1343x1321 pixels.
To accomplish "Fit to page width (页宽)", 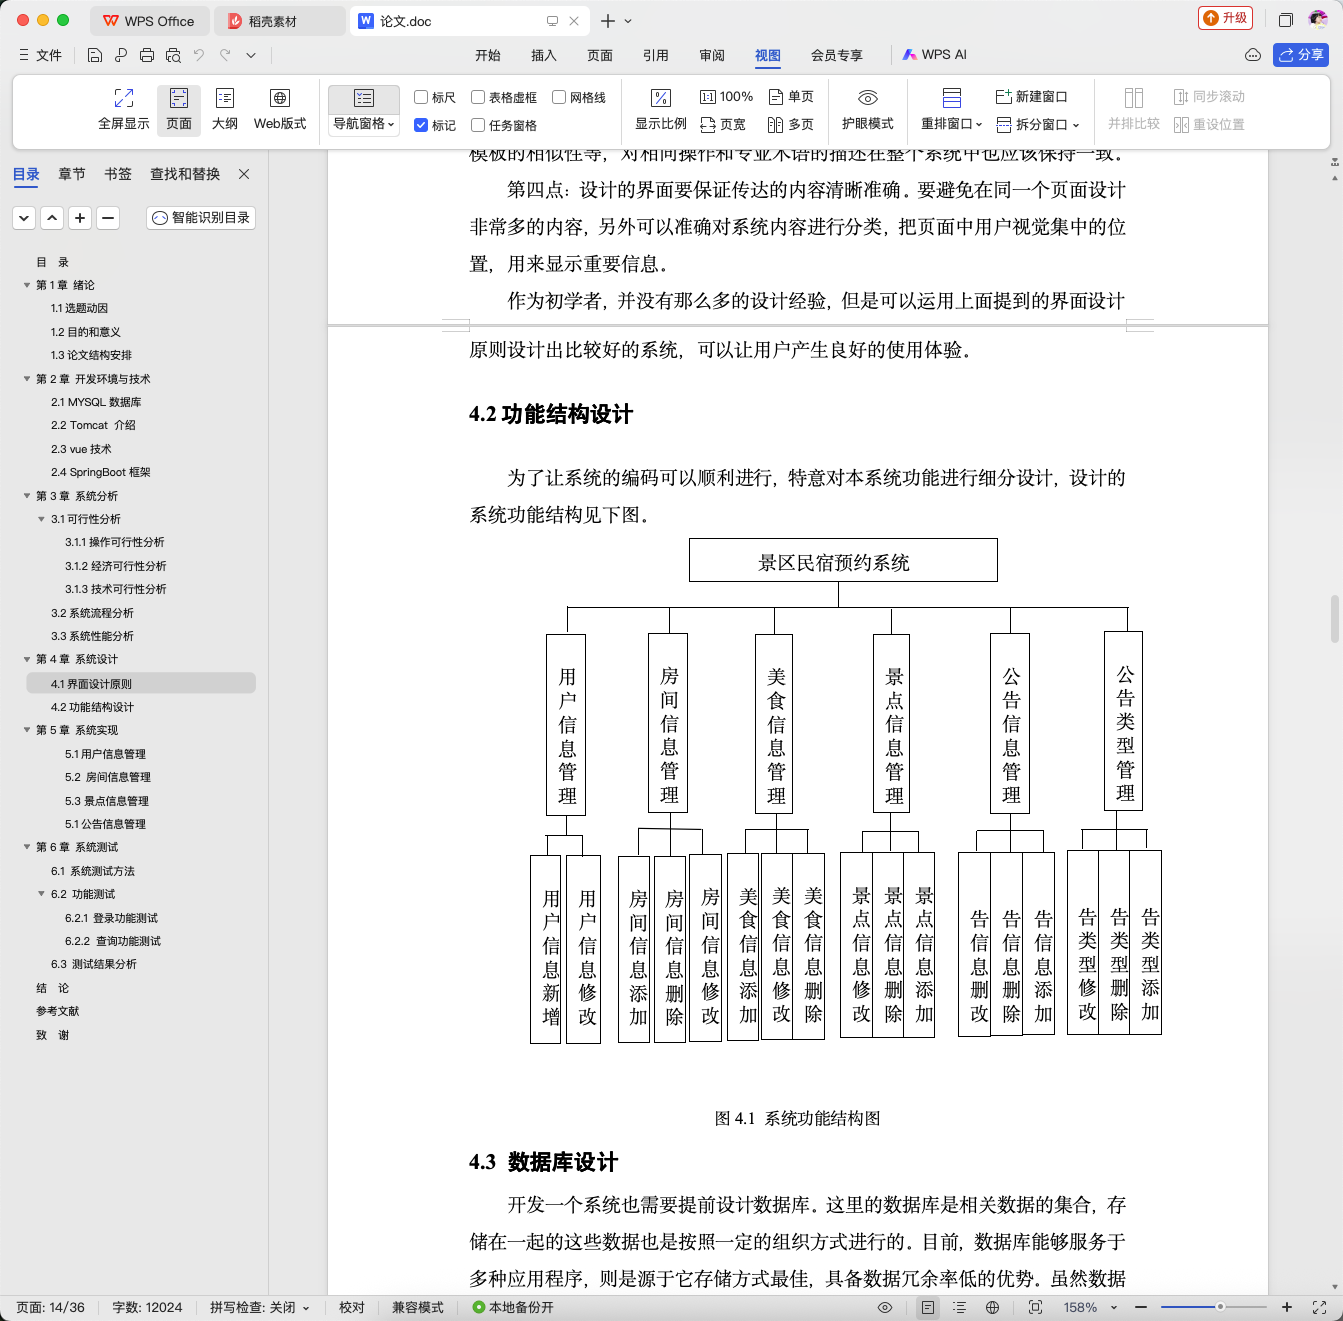I will click(x=723, y=125).
